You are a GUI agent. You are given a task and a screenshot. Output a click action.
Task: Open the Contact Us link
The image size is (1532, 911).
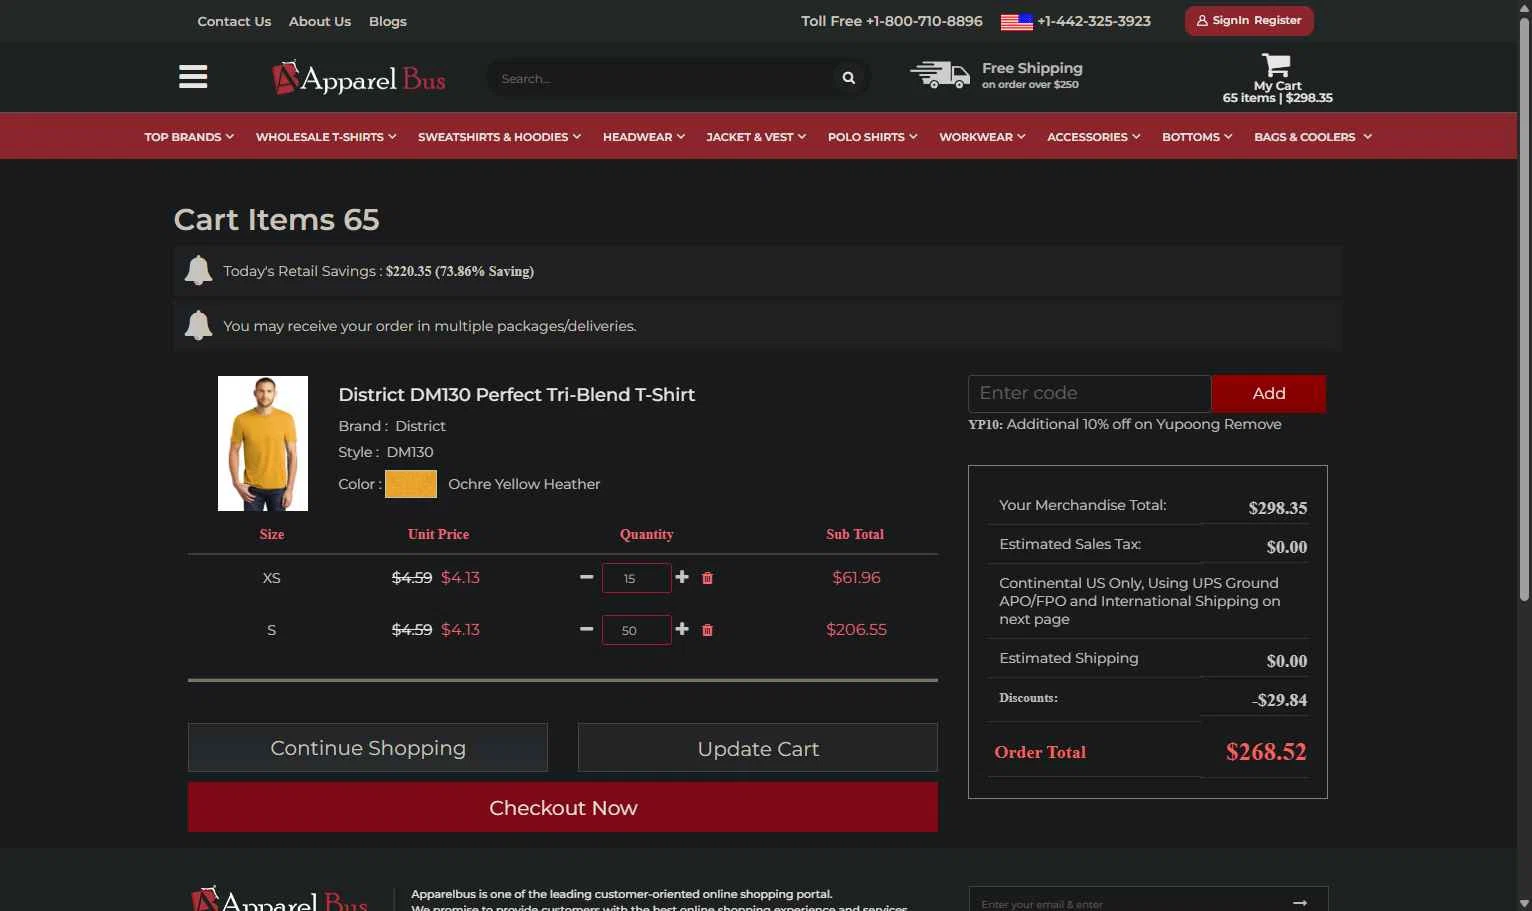coord(234,21)
